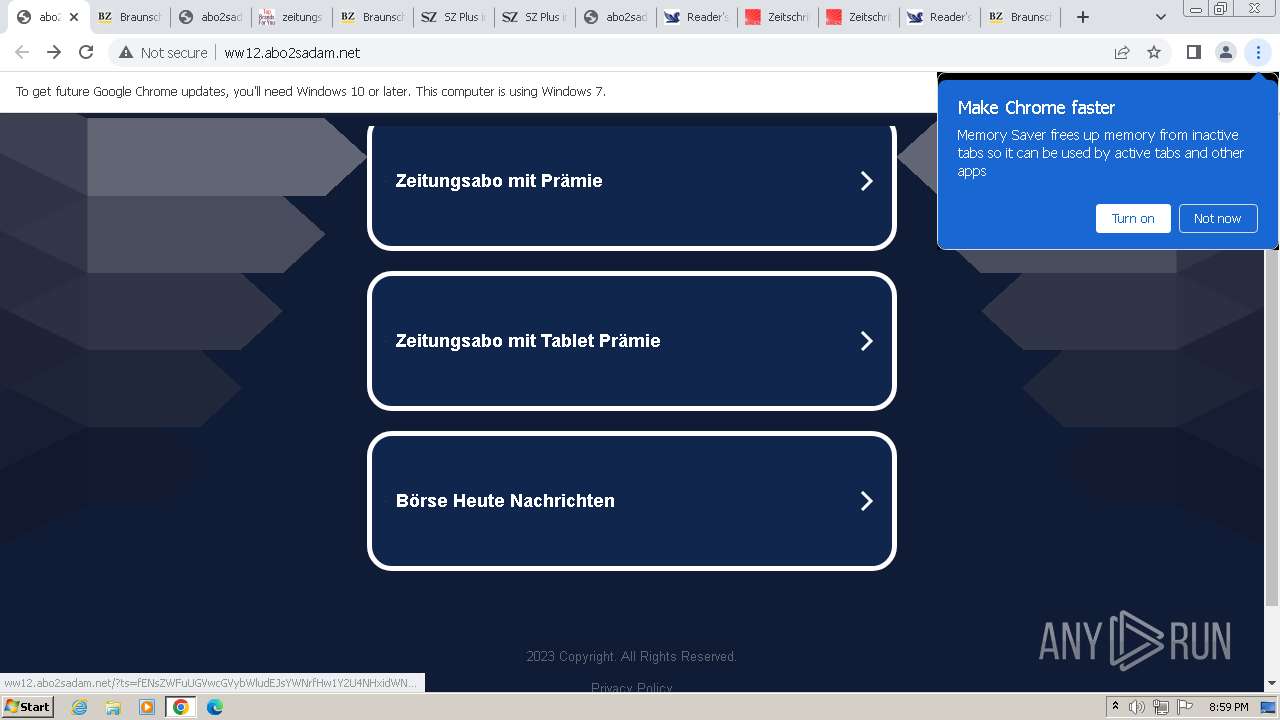
Task: Open a new tab
Action: point(1083,17)
